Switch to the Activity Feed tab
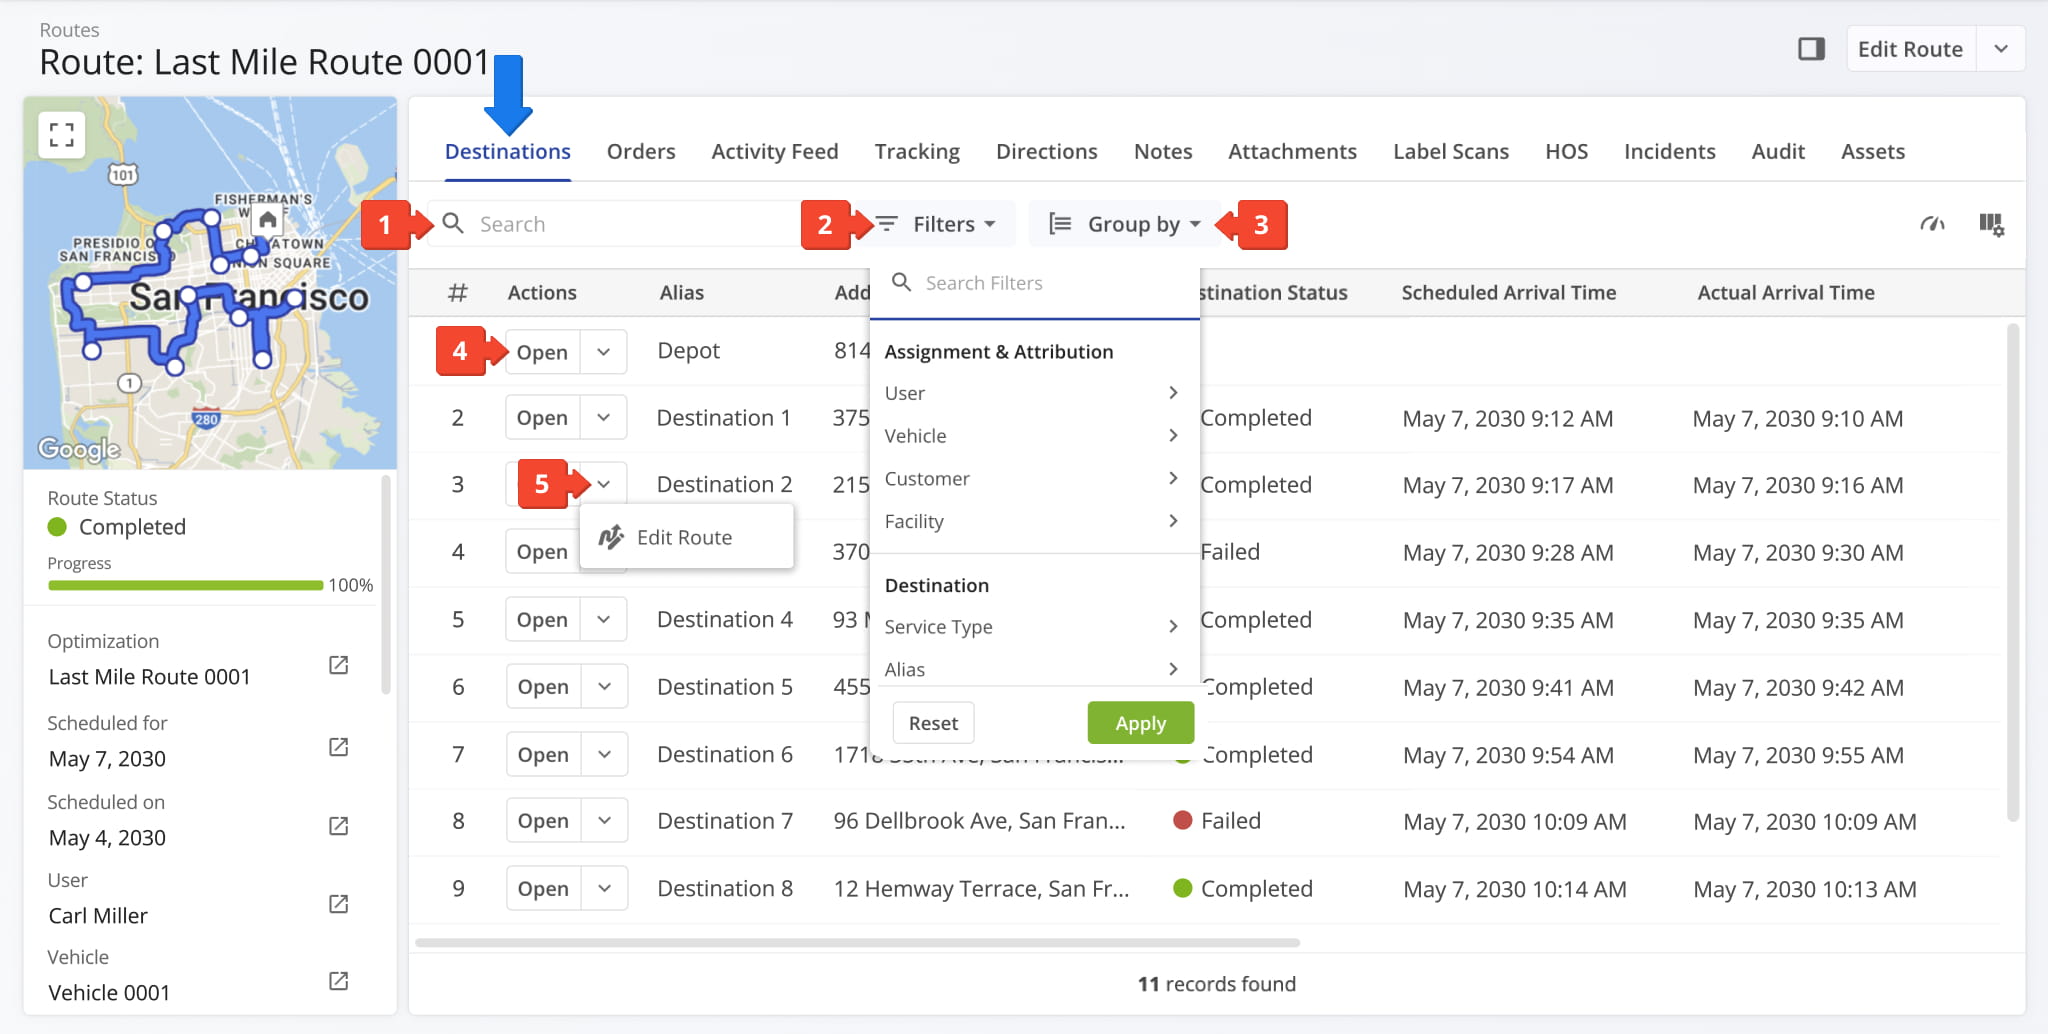The height and width of the screenshot is (1034, 2048). point(775,152)
